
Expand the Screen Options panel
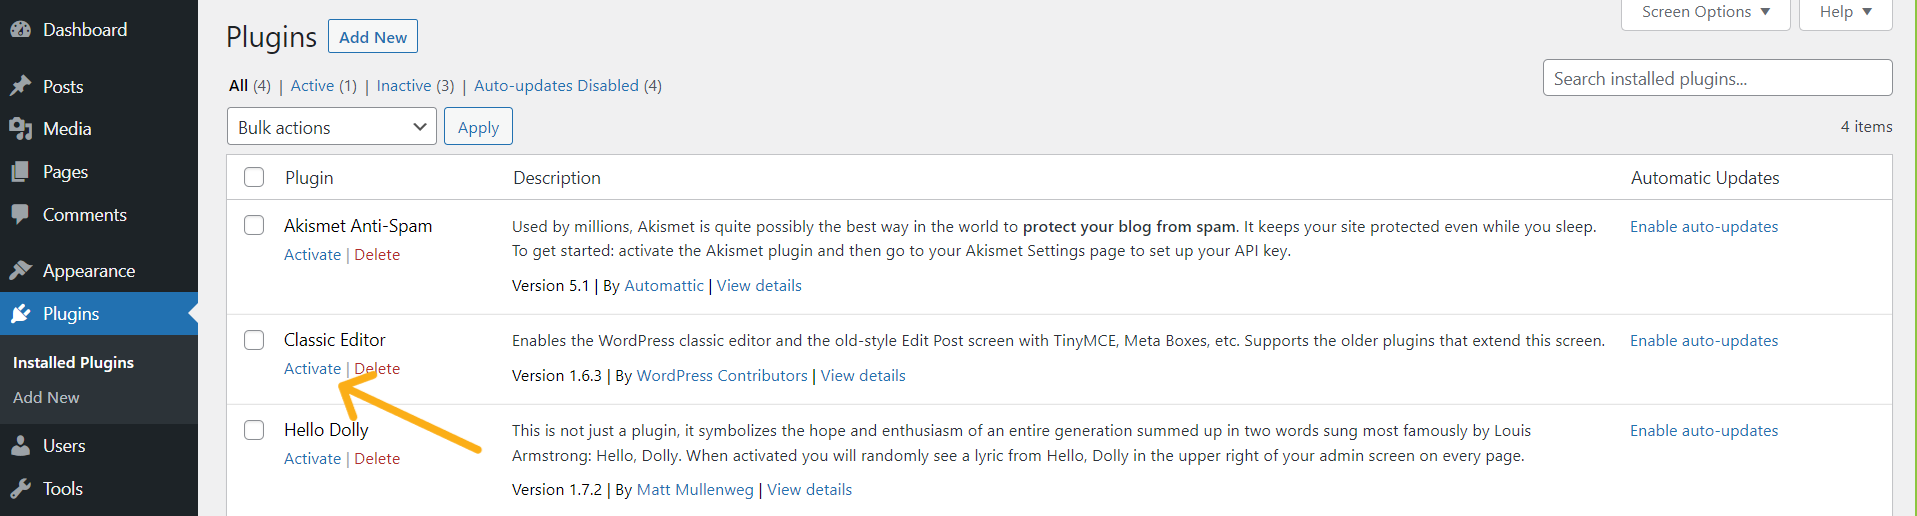1705,13
